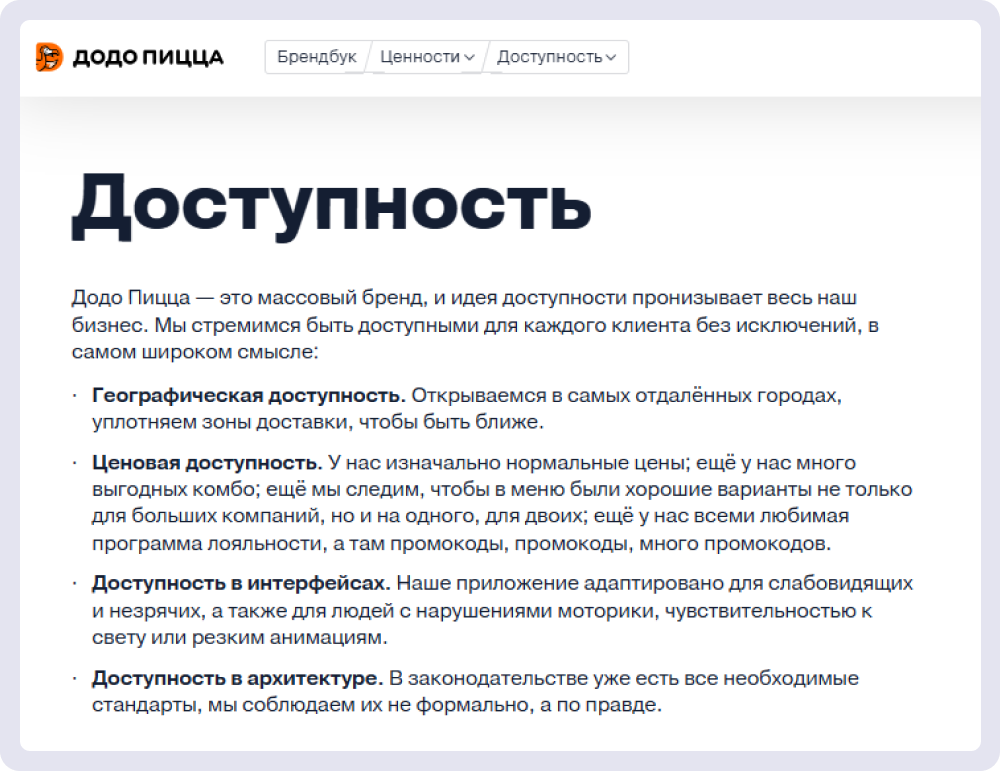Expand the chevron next to Ценности
Screen dimensions: 1000x771
[469, 58]
